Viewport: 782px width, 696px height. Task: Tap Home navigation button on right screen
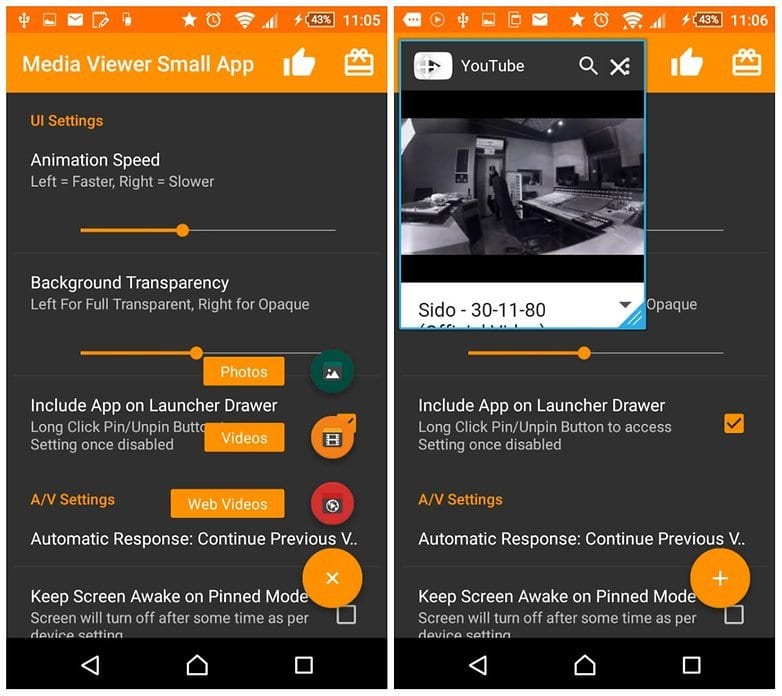(x=585, y=665)
